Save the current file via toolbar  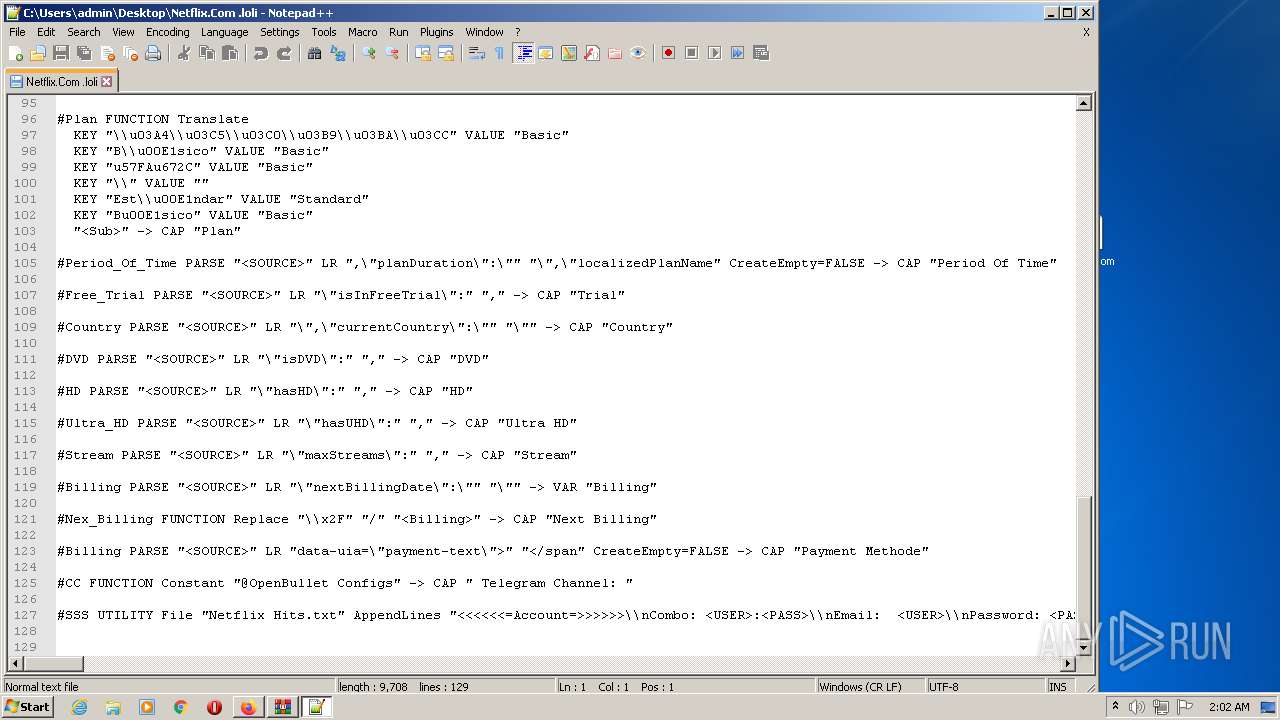tap(61, 53)
